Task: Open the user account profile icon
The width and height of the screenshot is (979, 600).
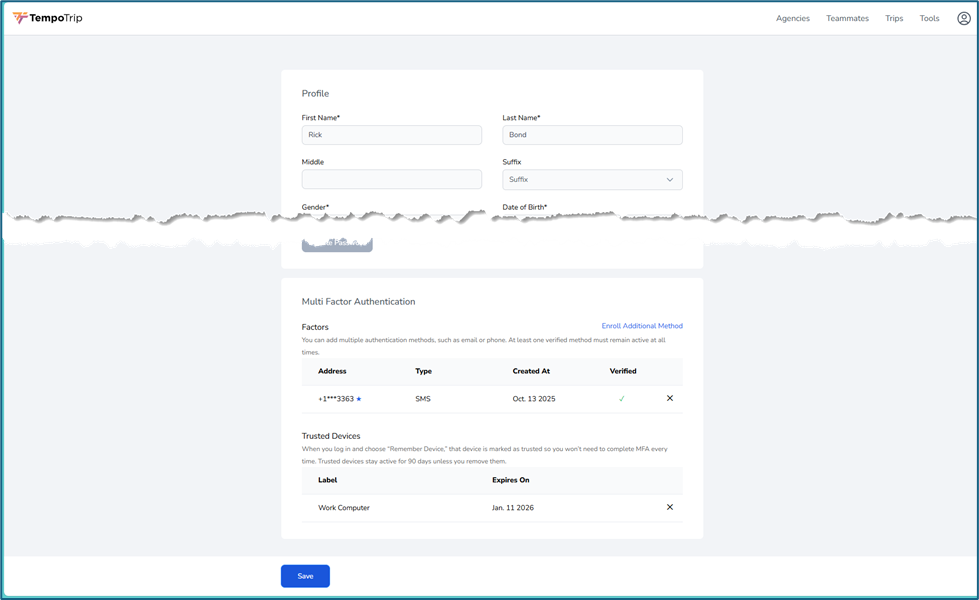Action: click(x=963, y=18)
